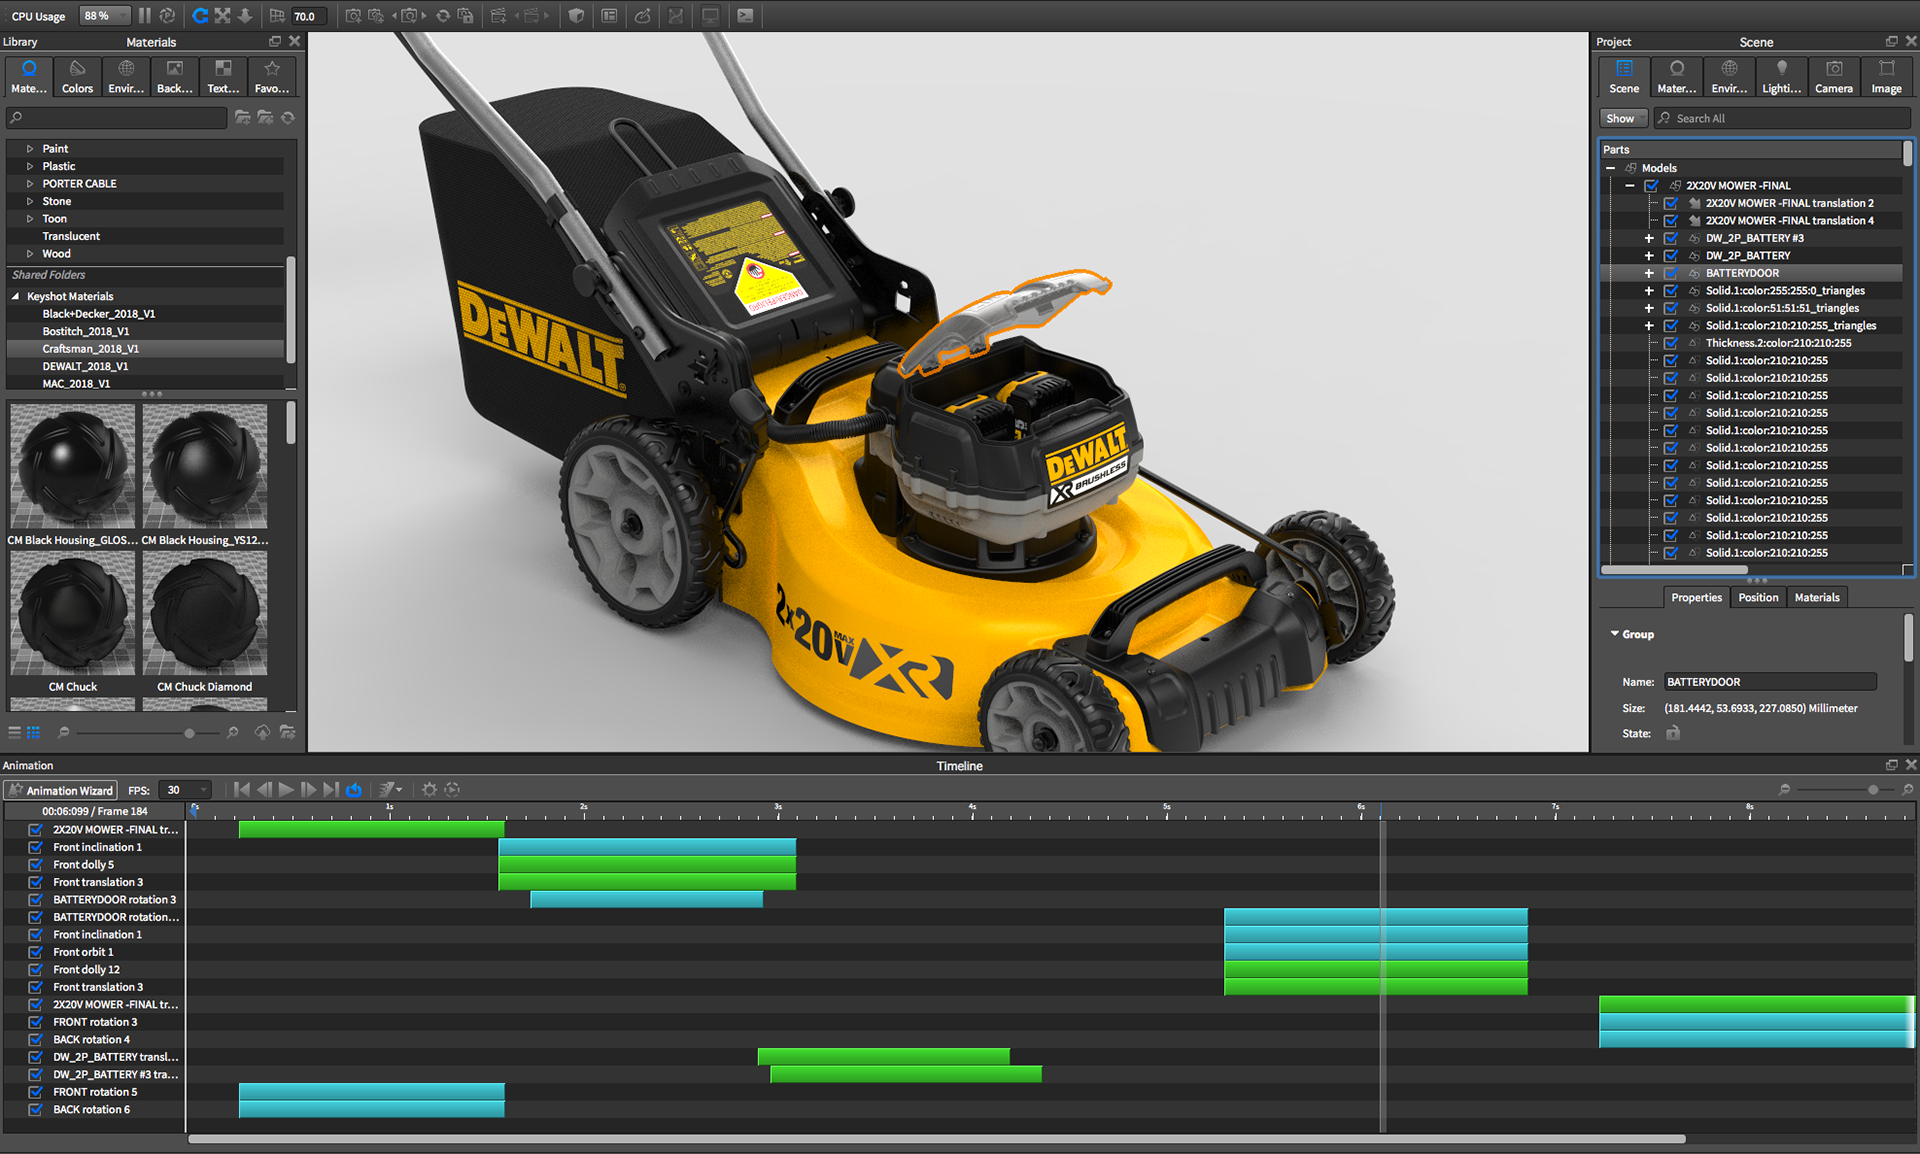Jump to the animation end
This screenshot has width=1920, height=1154.
331,790
